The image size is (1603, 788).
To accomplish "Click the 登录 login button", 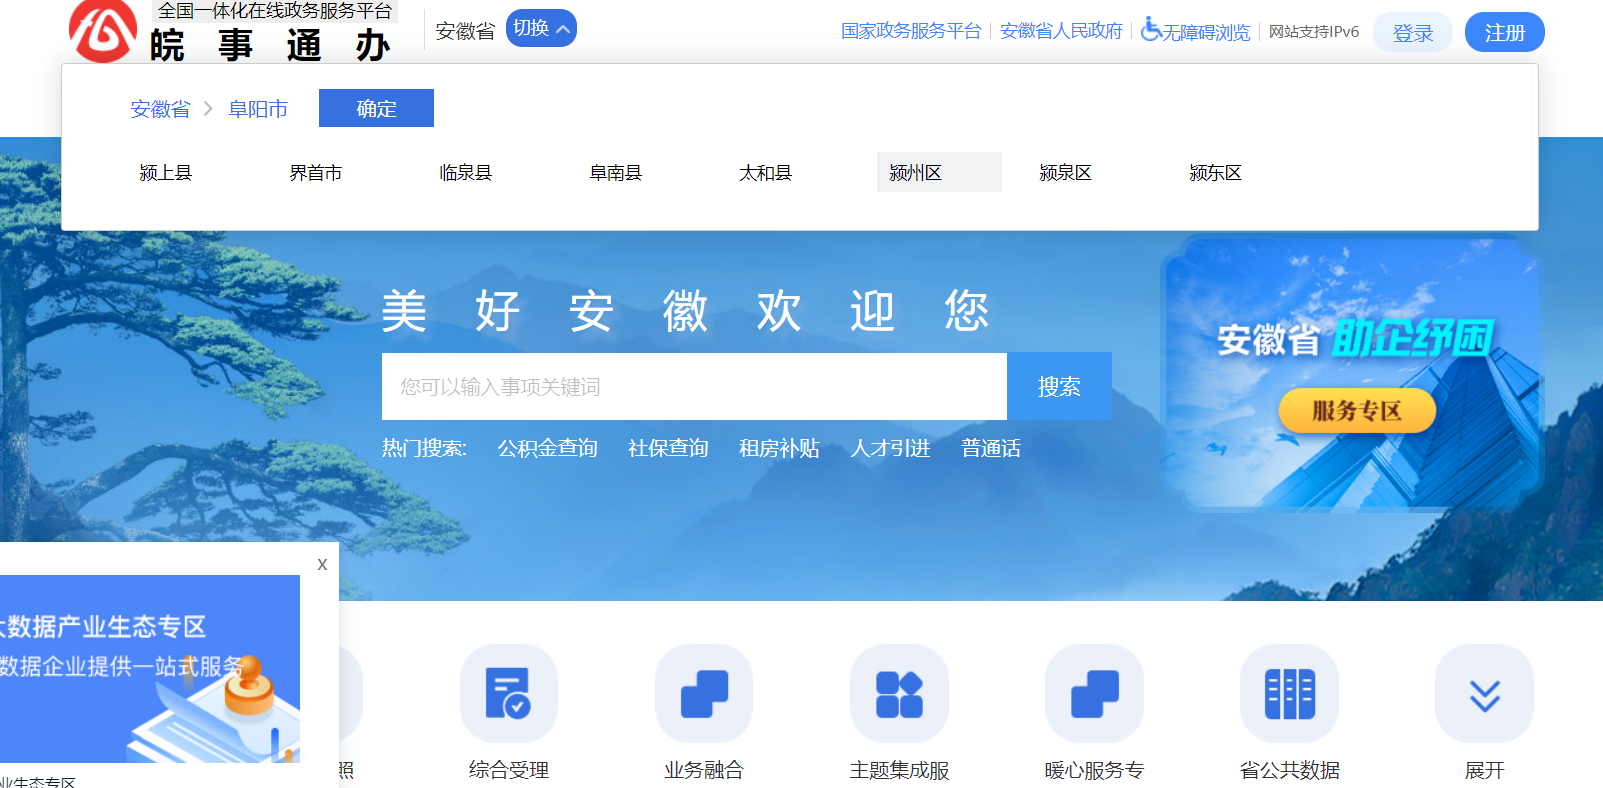I will pyautogui.click(x=1412, y=33).
